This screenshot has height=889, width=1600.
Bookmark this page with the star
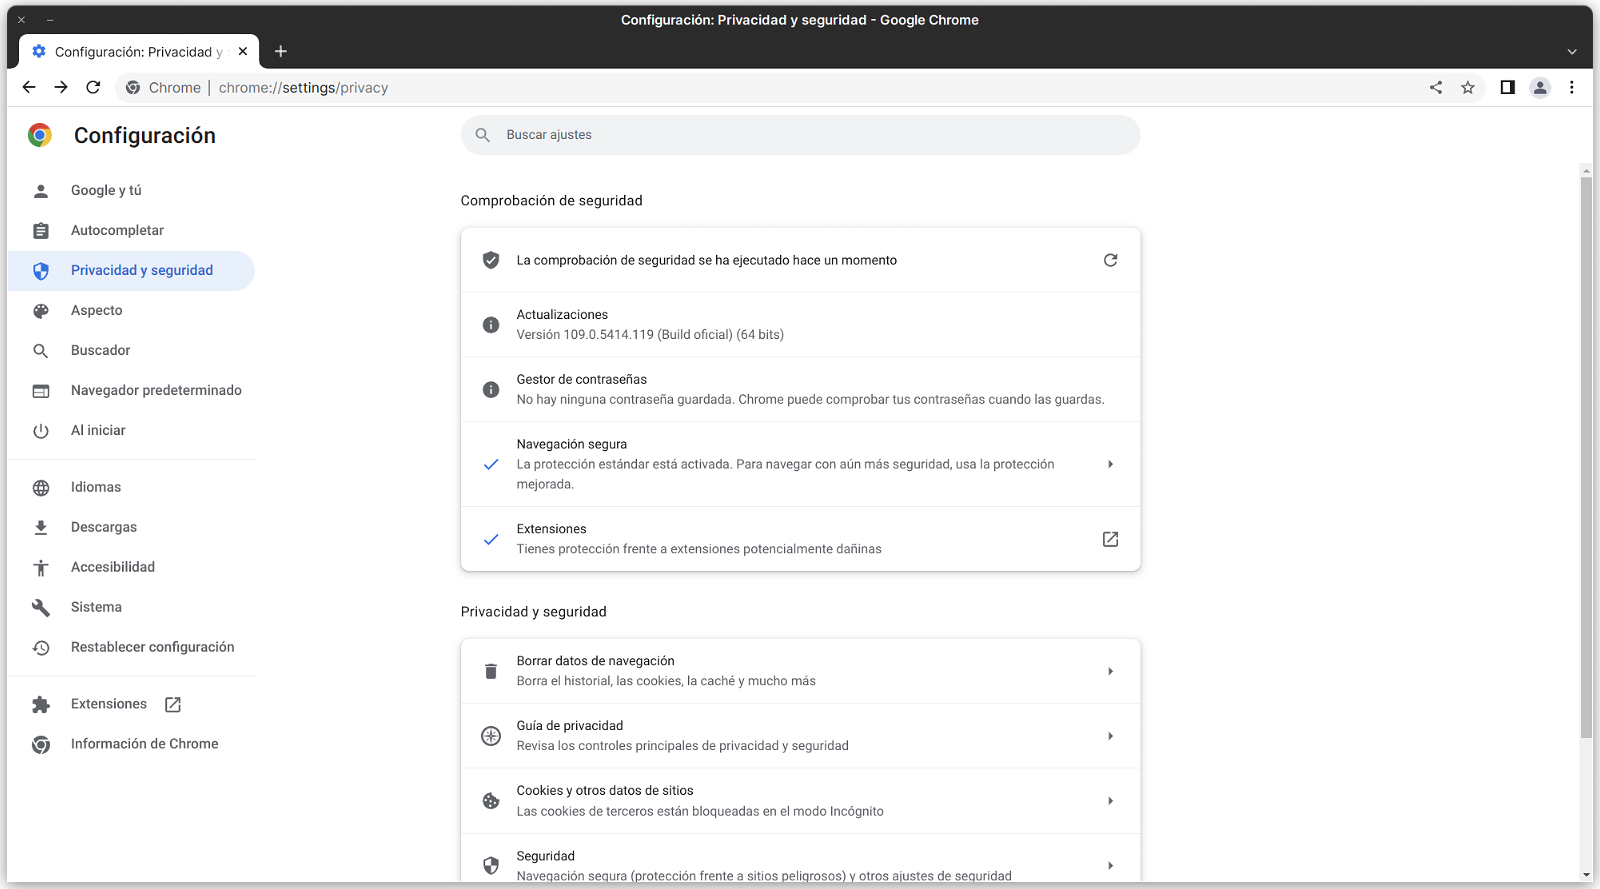pyautogui.click(x=1468, y=88)
